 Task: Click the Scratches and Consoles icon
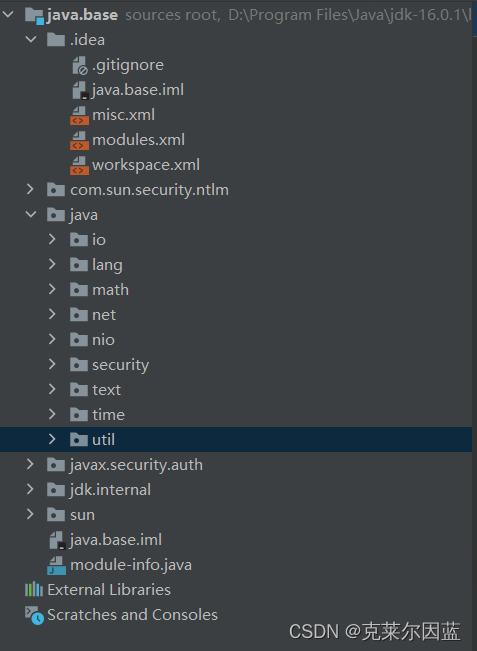click(34, 615)
